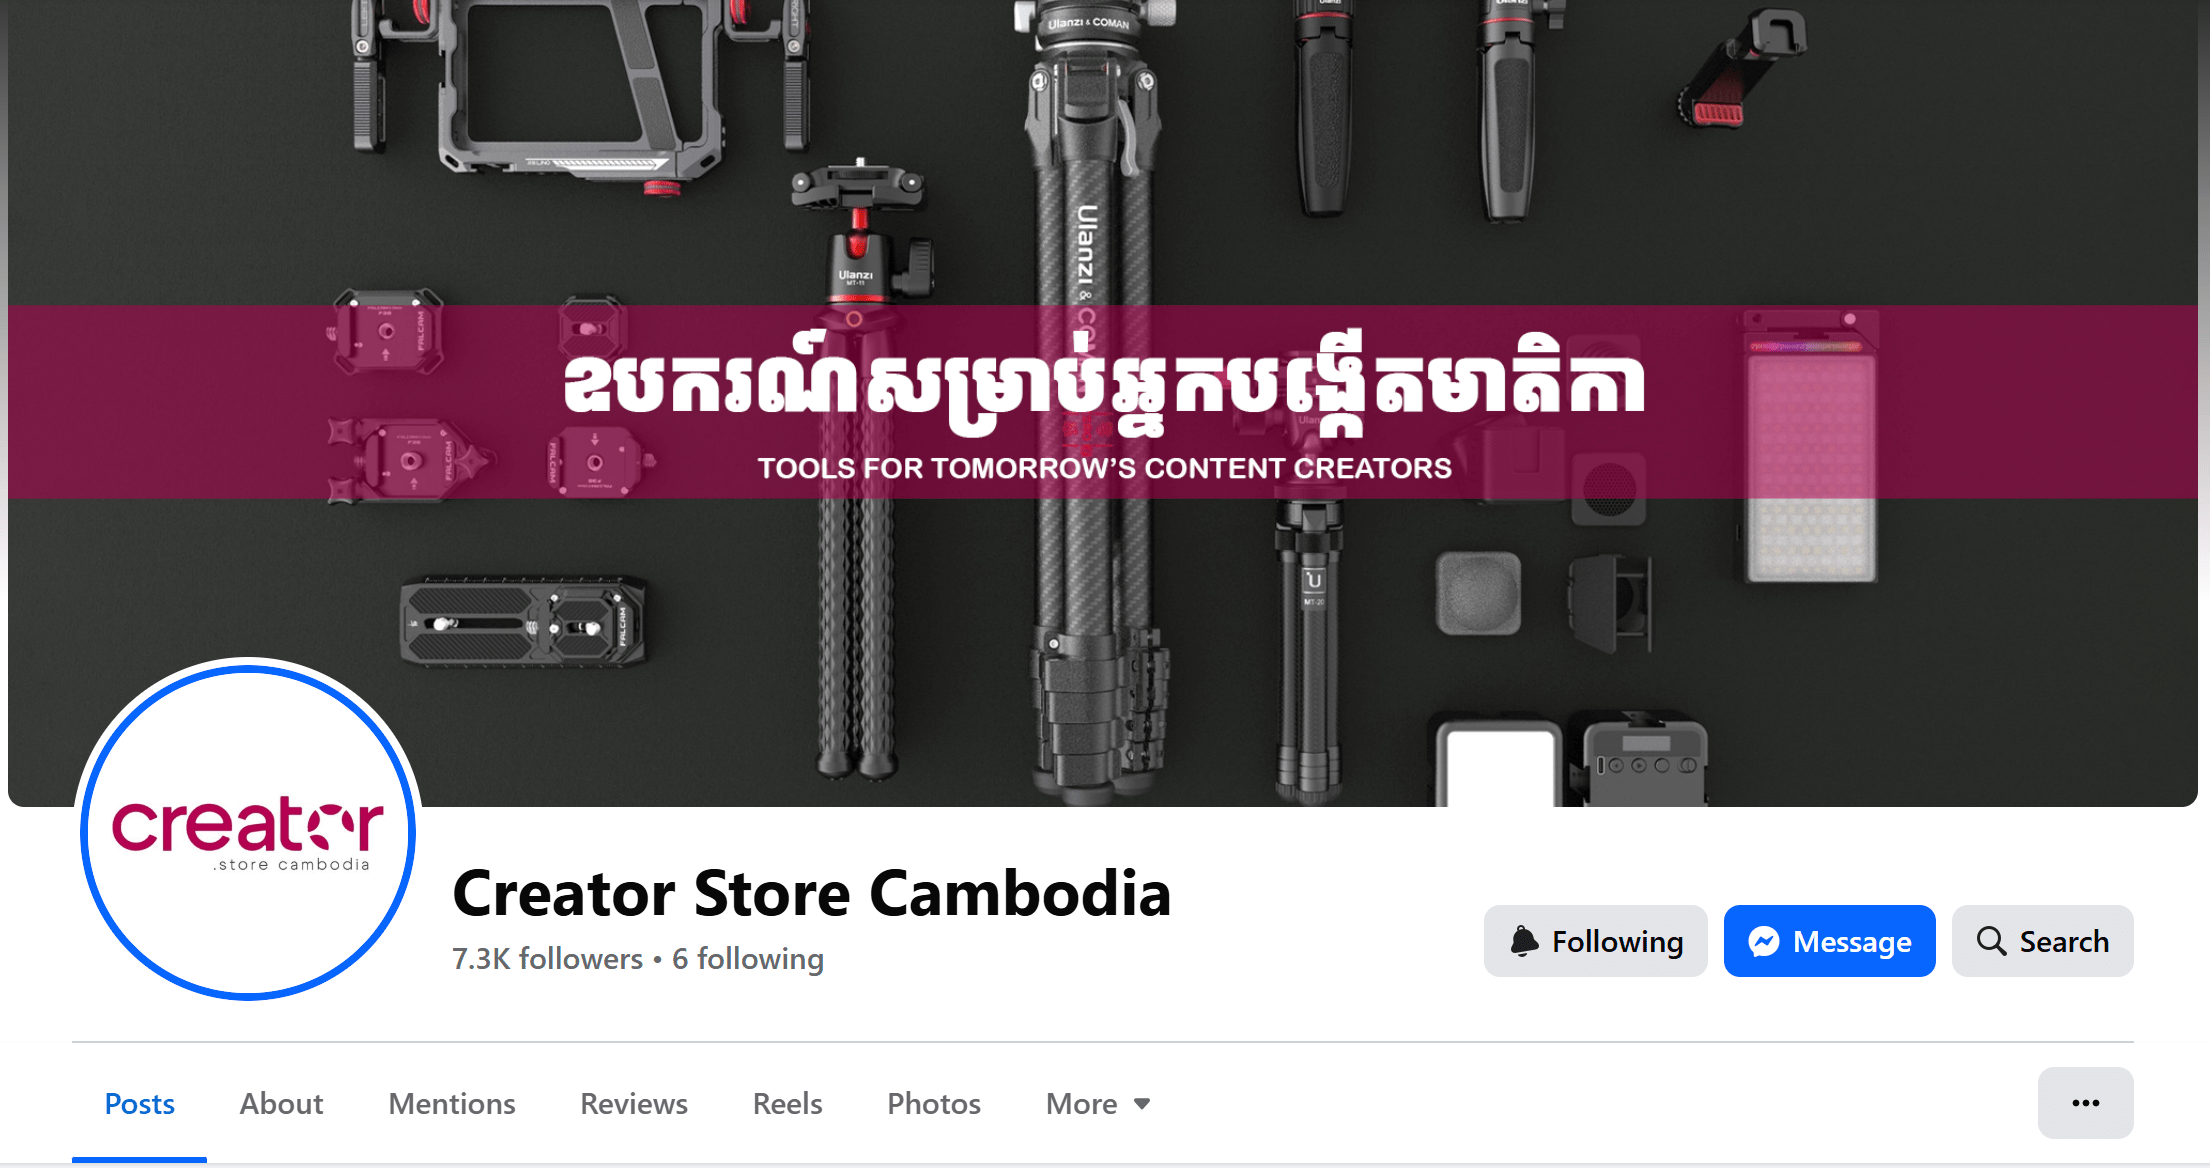Switch to the Posts tab
The height and width of the screenshot is (1168, 2210).
pos(139,1104)
